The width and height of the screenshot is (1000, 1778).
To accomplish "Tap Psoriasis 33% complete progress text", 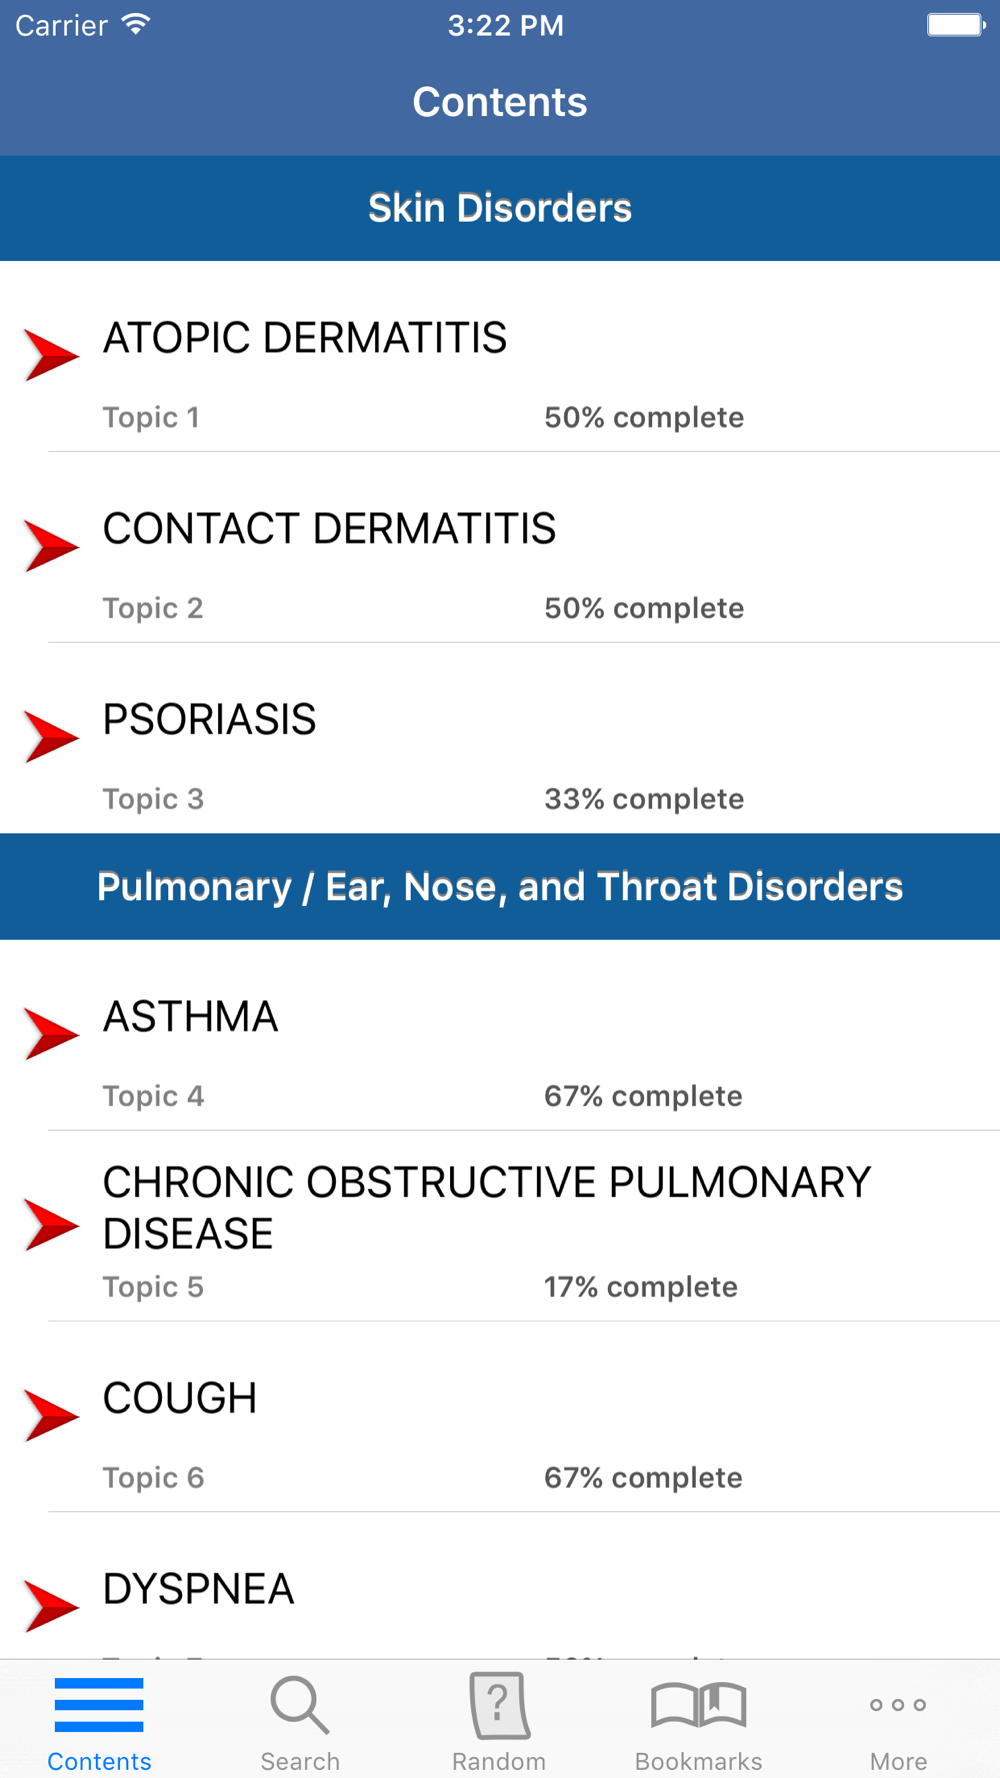I will pos(644,799).
